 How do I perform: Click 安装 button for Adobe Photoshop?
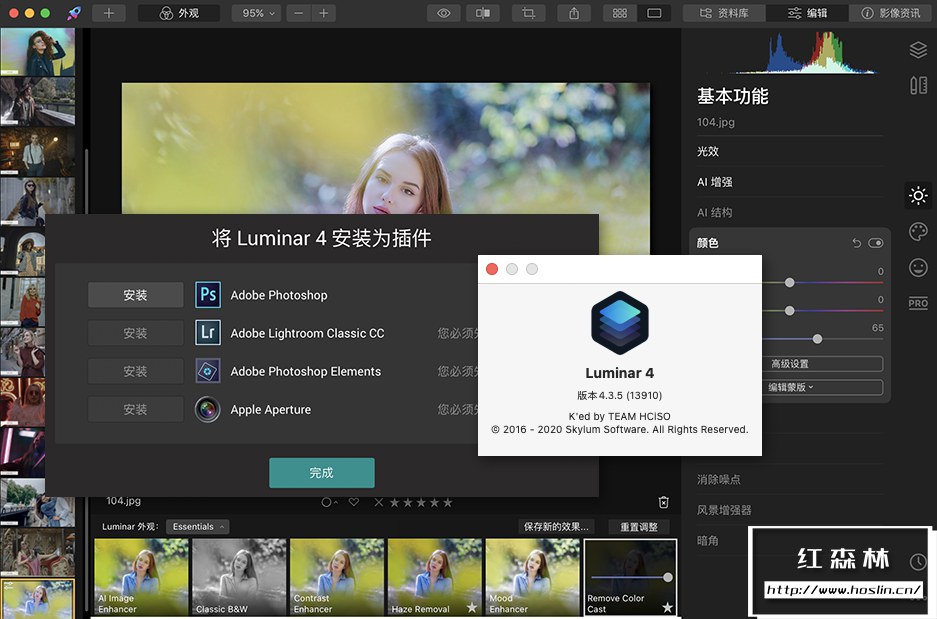tap(135, 295)
